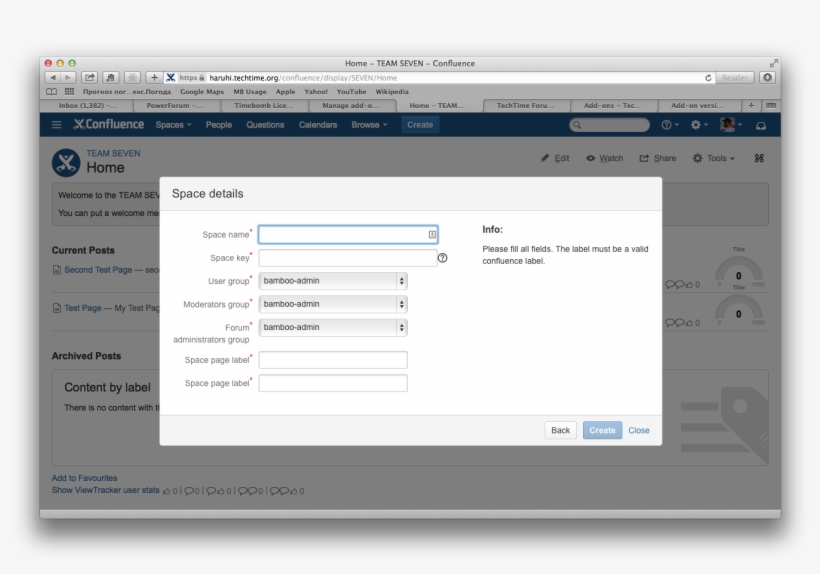
Task: Open the Forum administrators group dropdown
Action: pos(333,327)
